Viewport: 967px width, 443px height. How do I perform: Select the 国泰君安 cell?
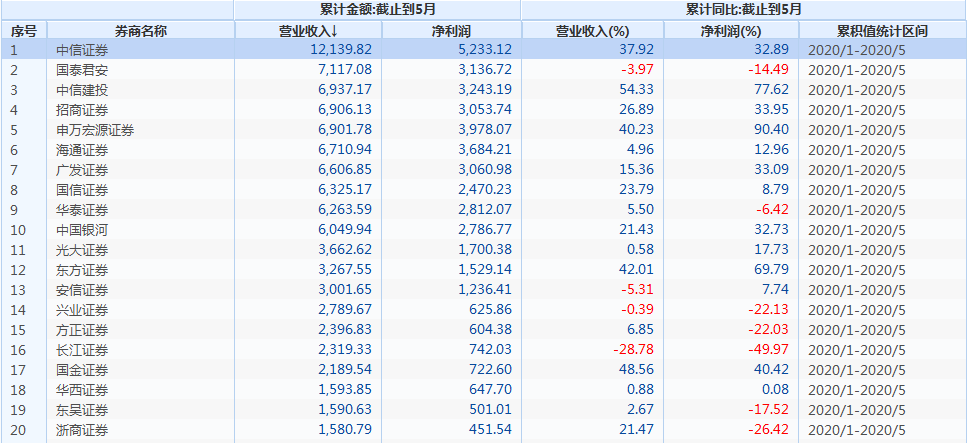pos(82,70)
